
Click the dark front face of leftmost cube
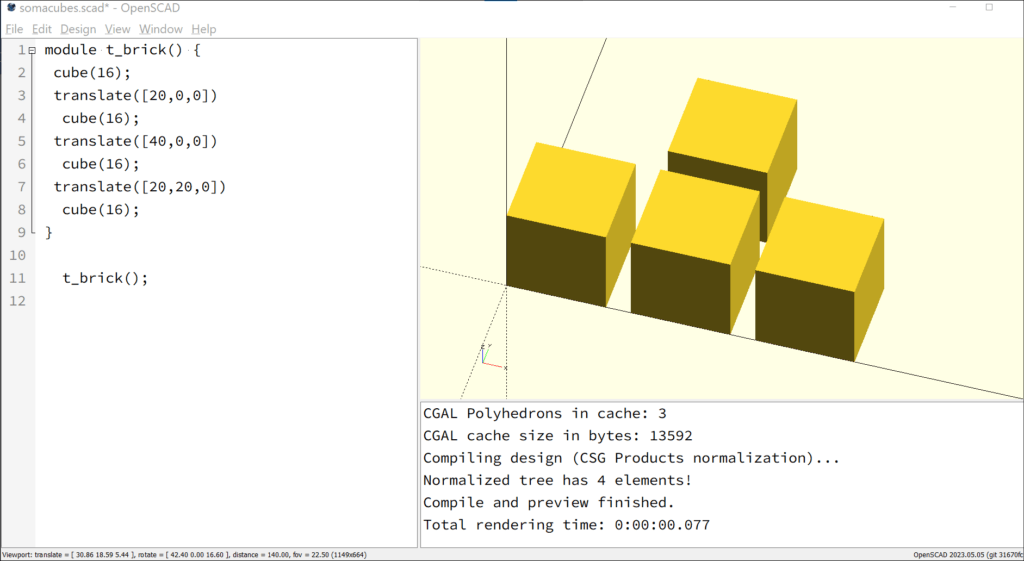tap(556, 261)
